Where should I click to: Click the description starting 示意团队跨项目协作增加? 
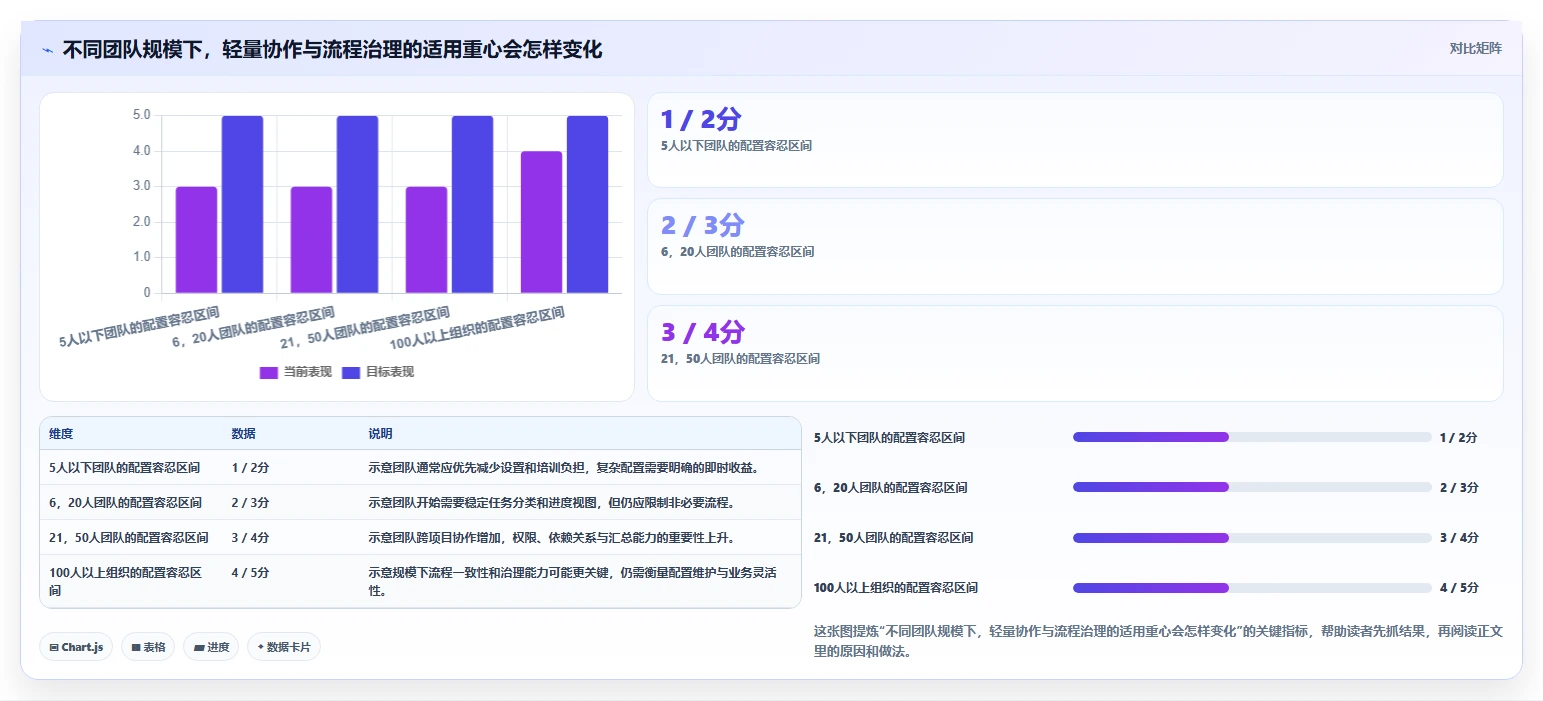pos(553,537)
